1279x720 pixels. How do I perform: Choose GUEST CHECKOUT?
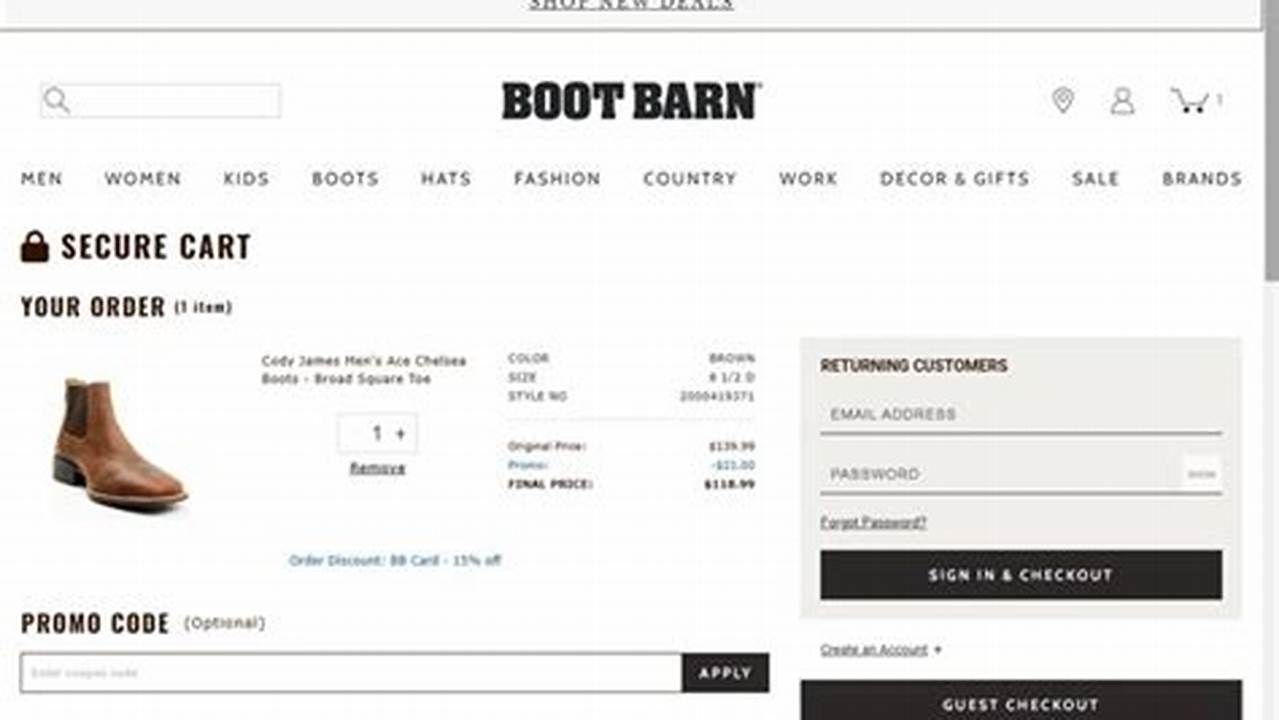(1020, 705)
